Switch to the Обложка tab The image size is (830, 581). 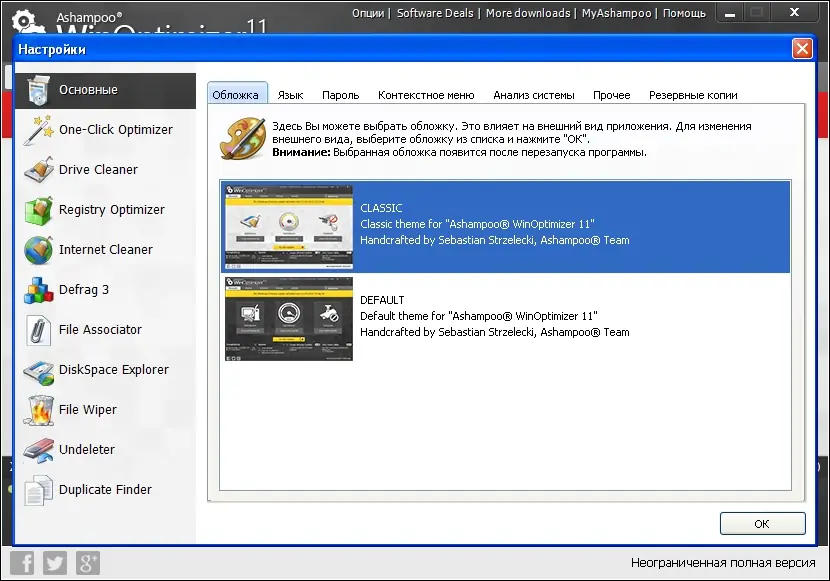pyautogui.click(x=236, y=95)
